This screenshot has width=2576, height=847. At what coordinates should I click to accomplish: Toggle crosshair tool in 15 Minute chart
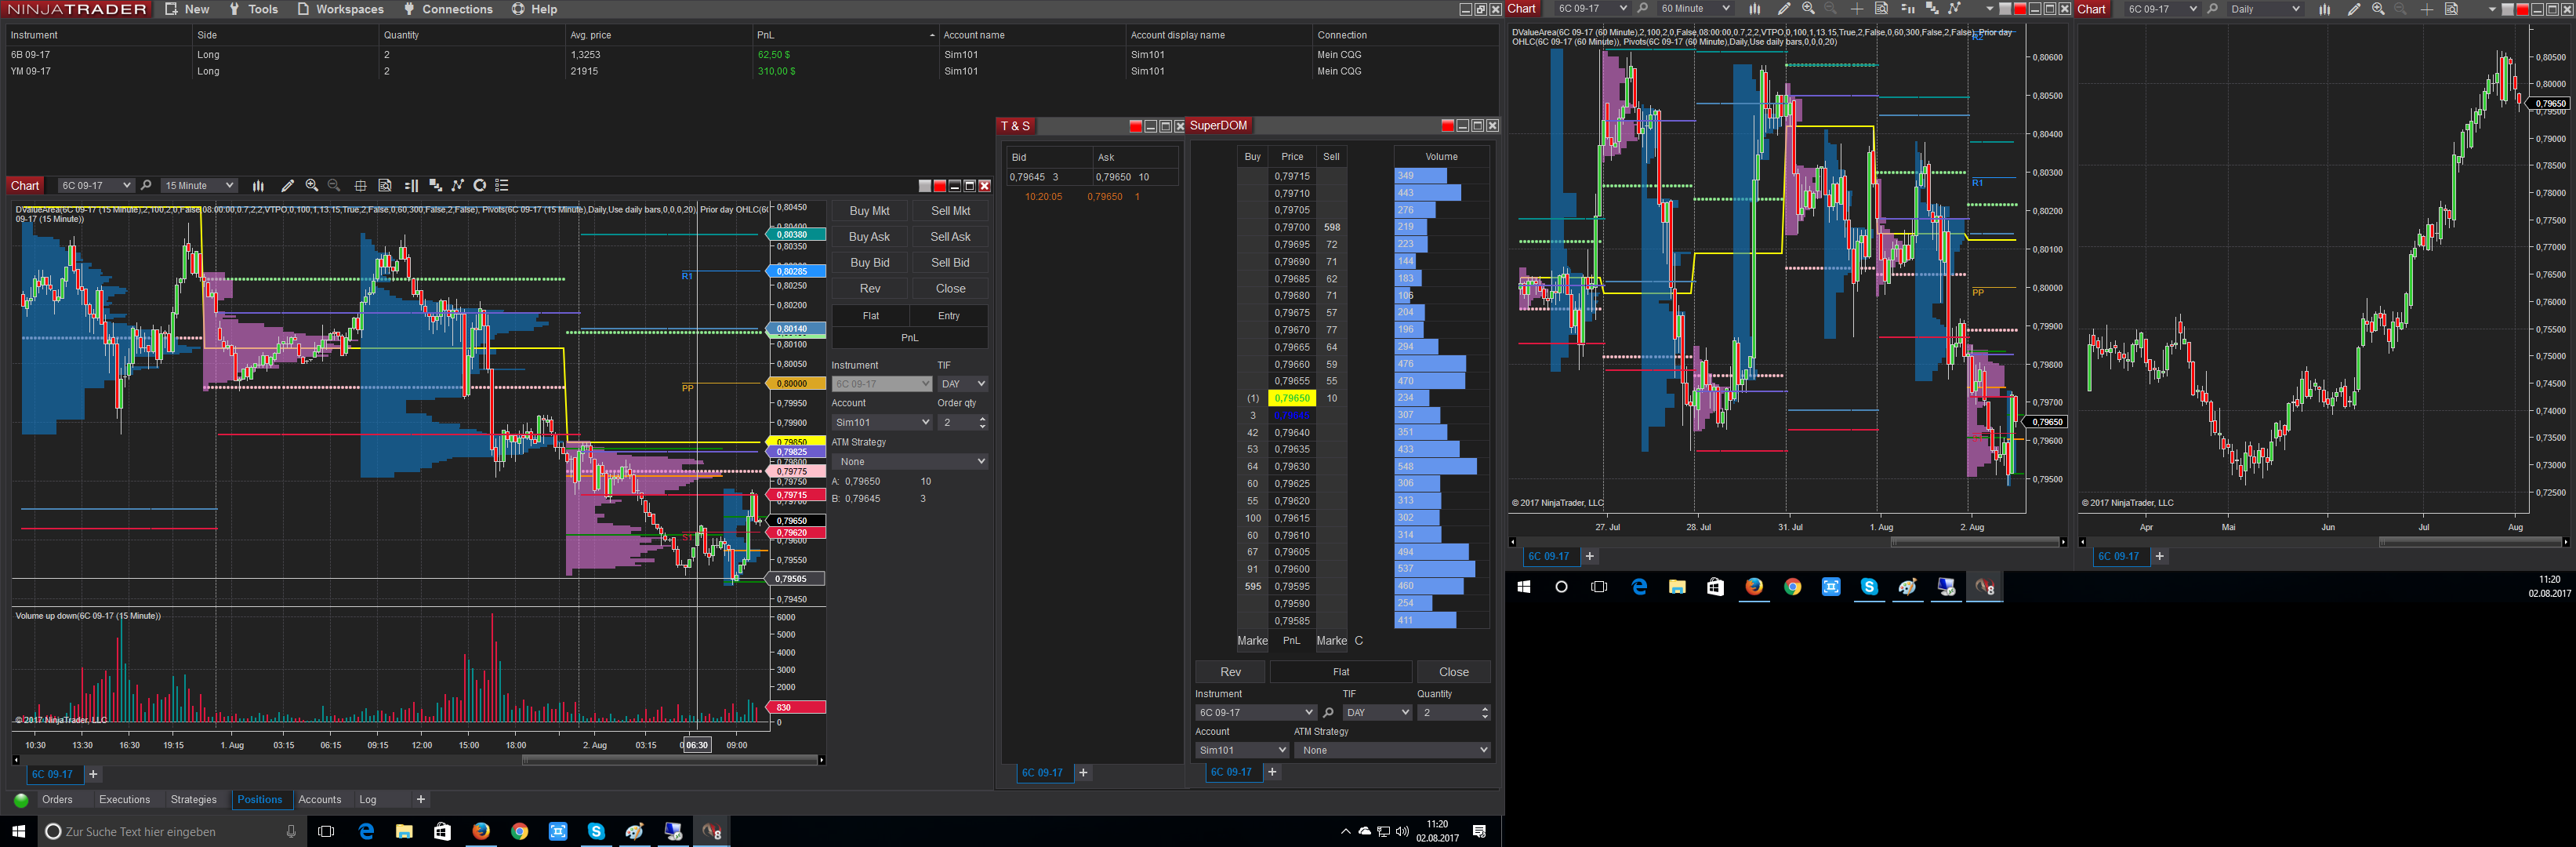coord(360,185)
